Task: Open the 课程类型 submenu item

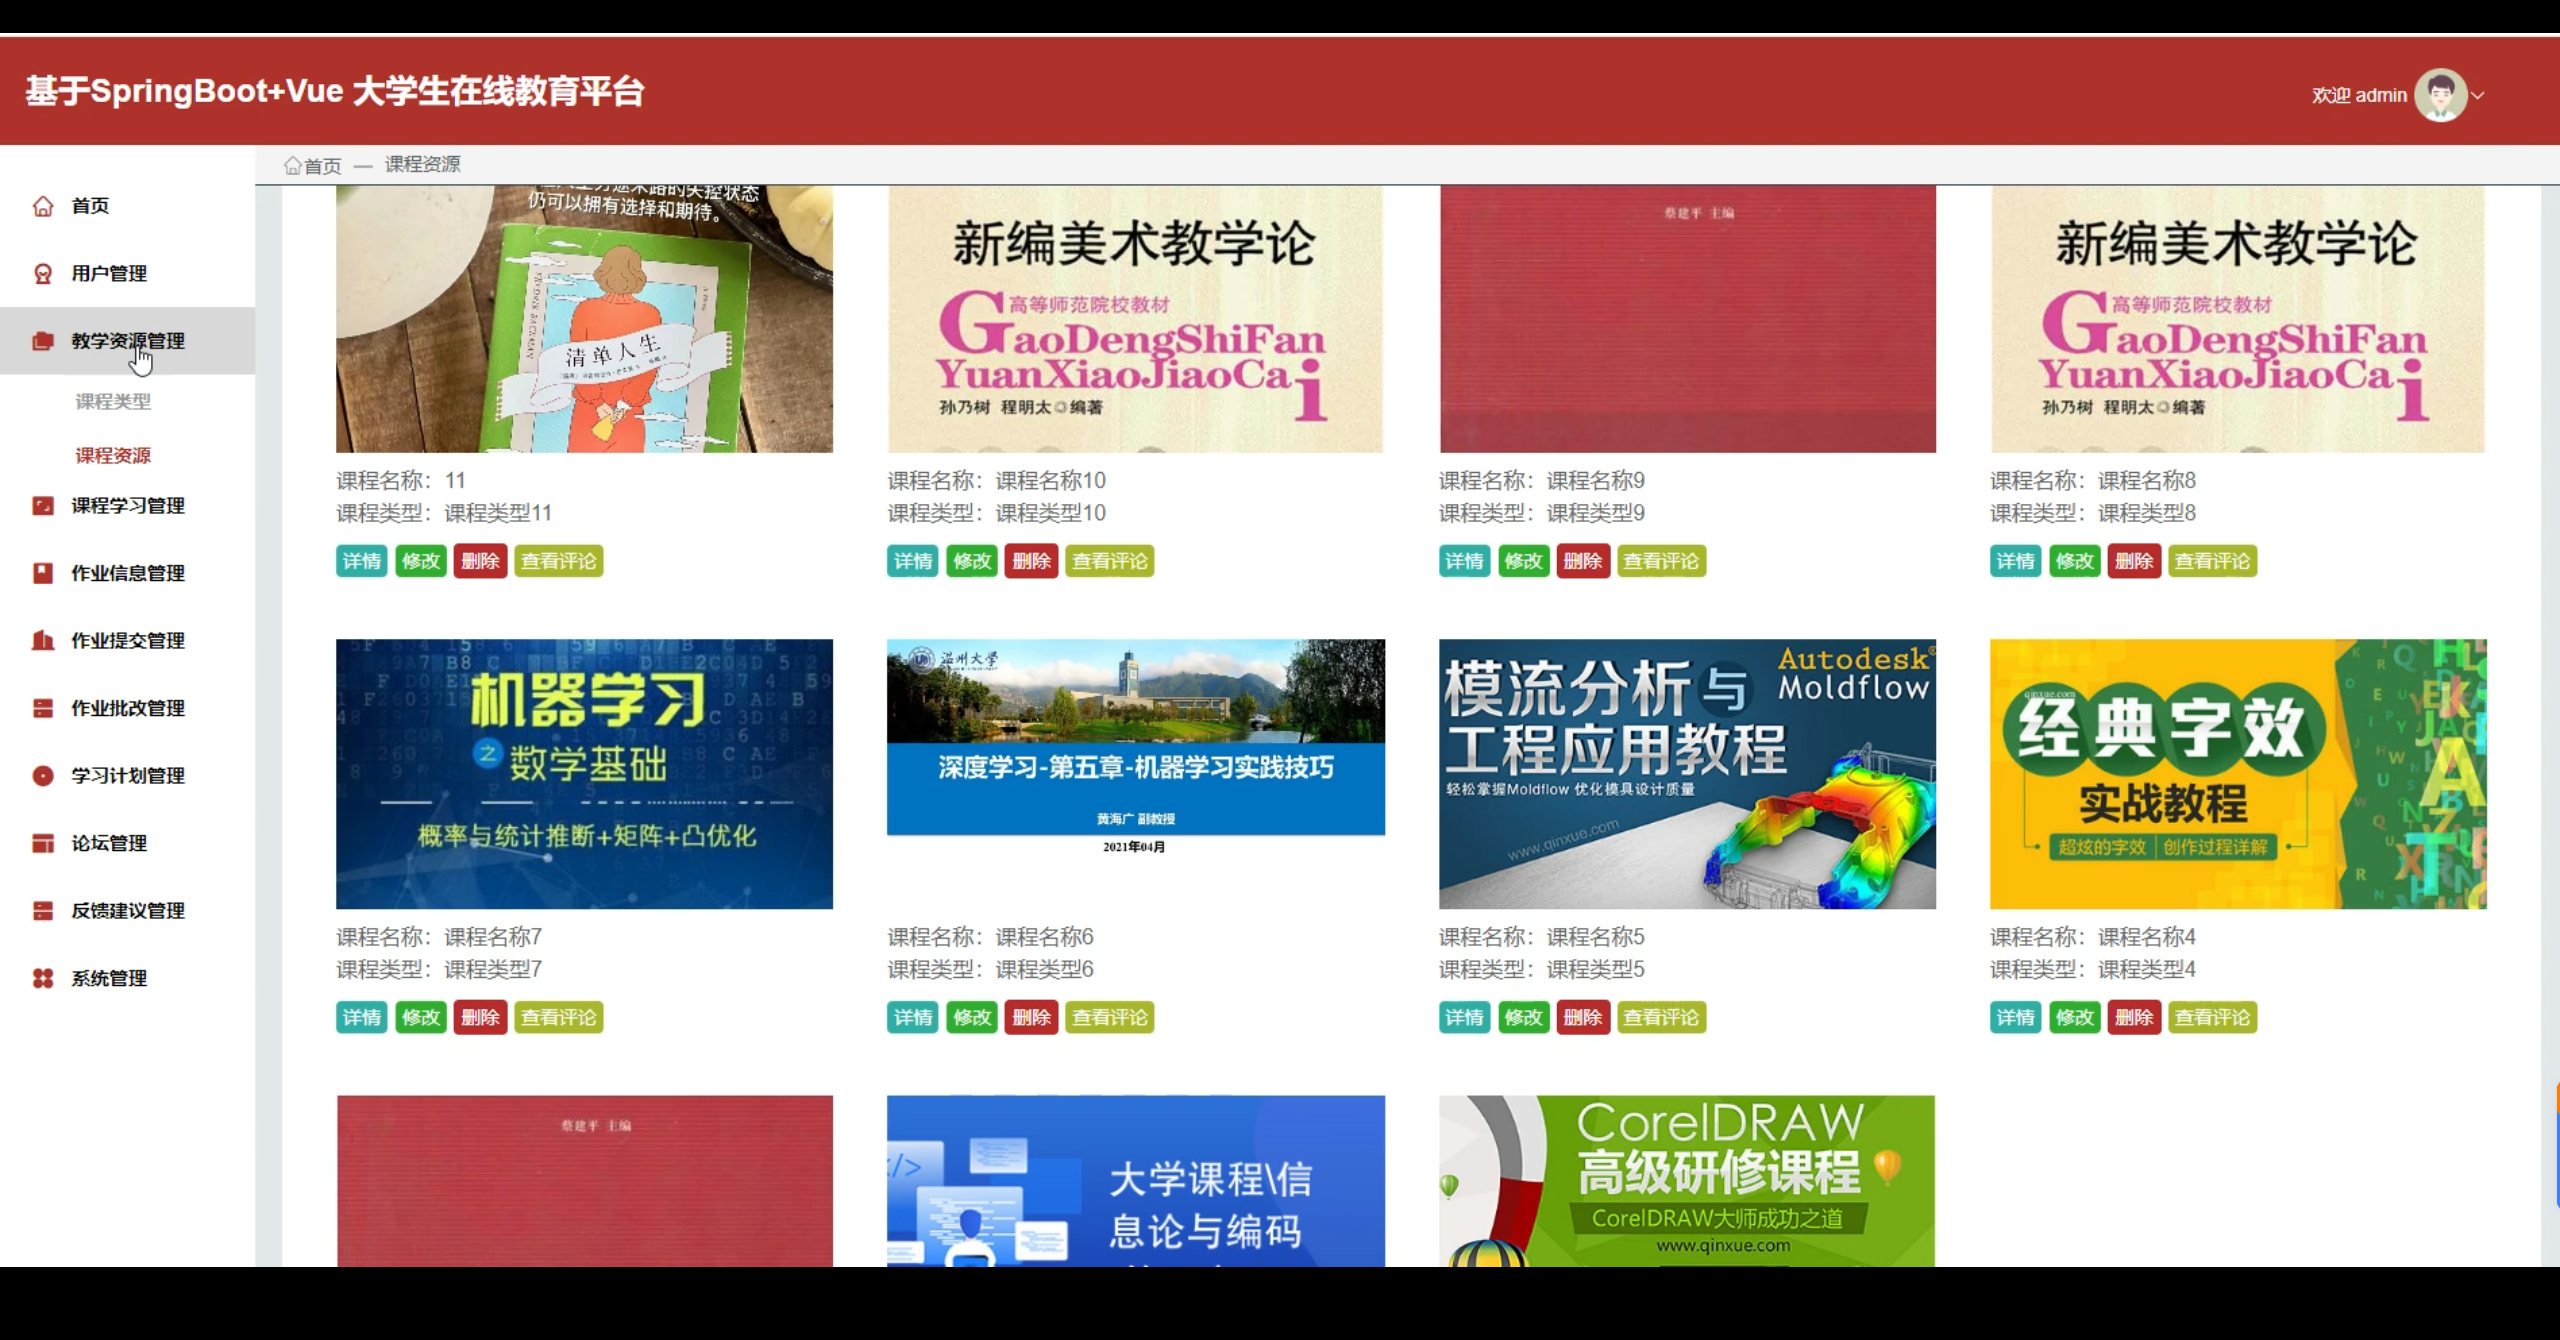Action: pos(113,402)
